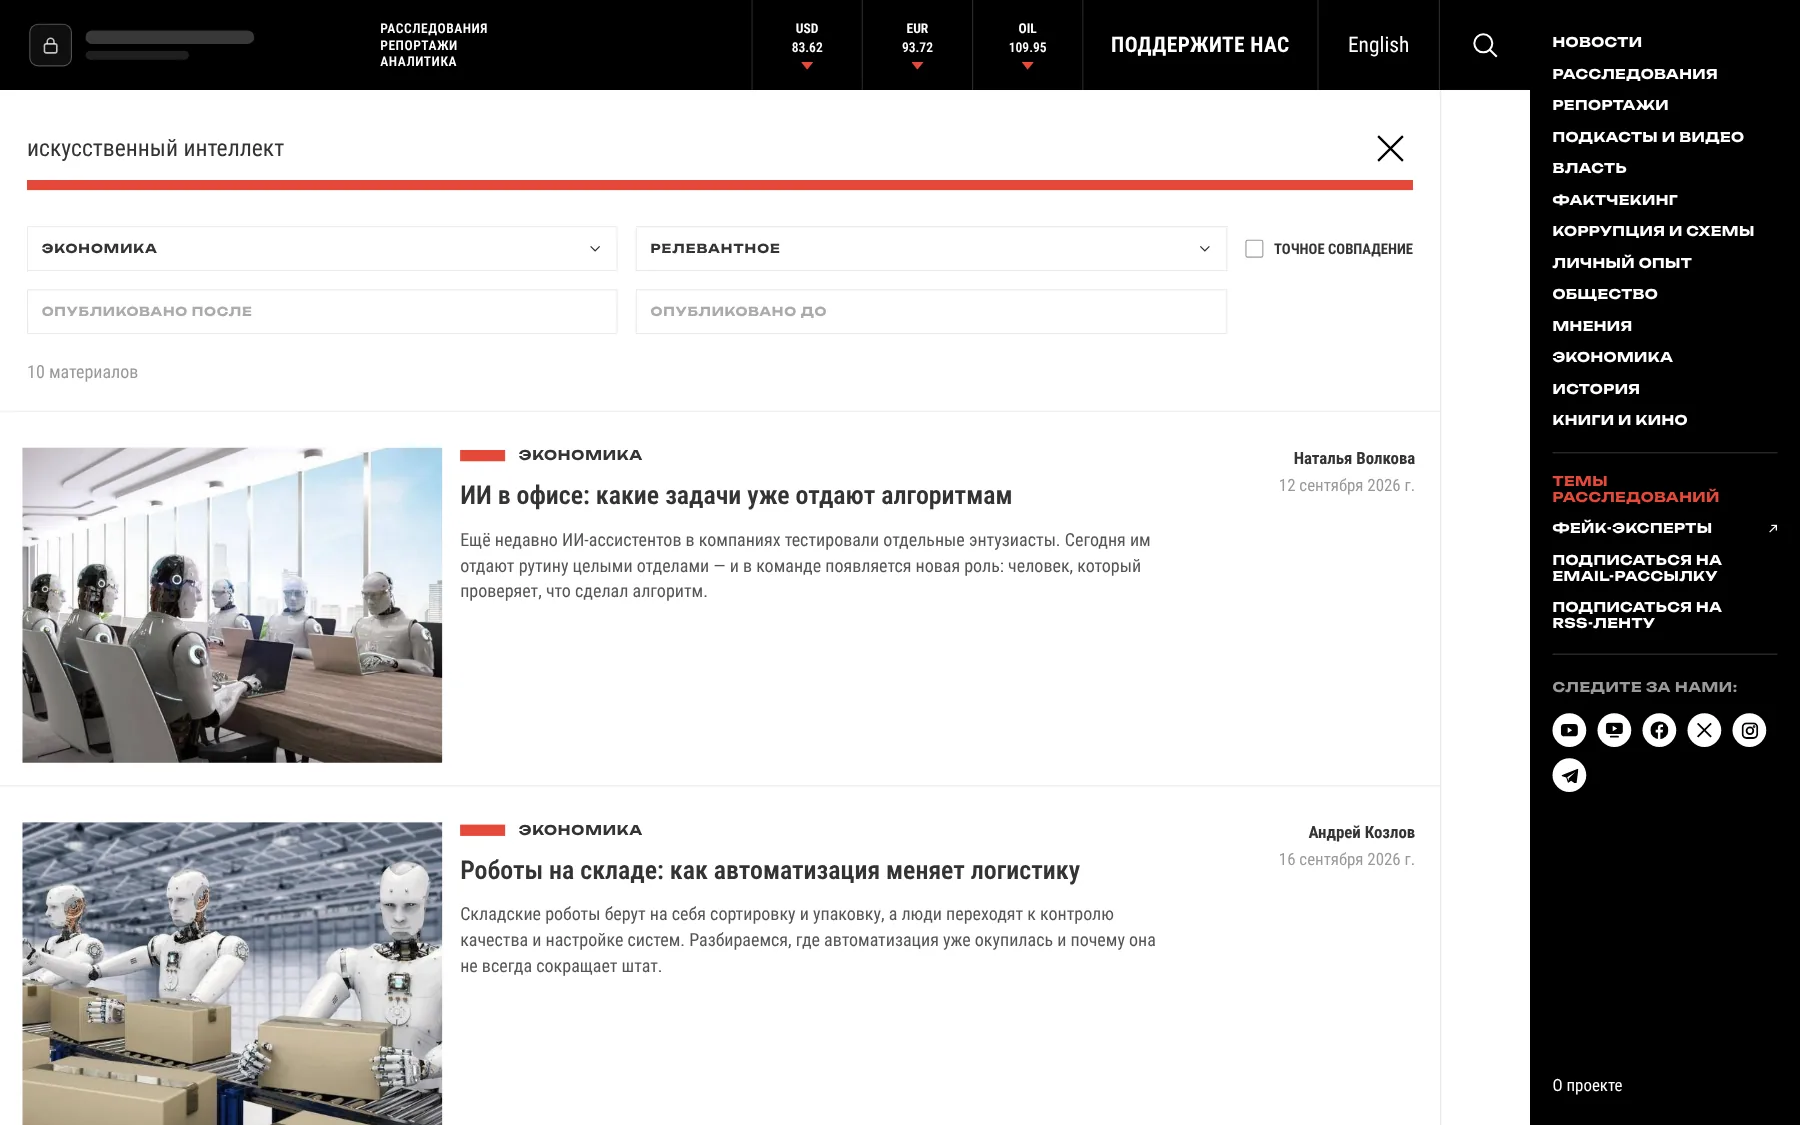Enable the Точное совпадение checkbox
The image size is (1800, 1125).
(x=1254, y=248)
